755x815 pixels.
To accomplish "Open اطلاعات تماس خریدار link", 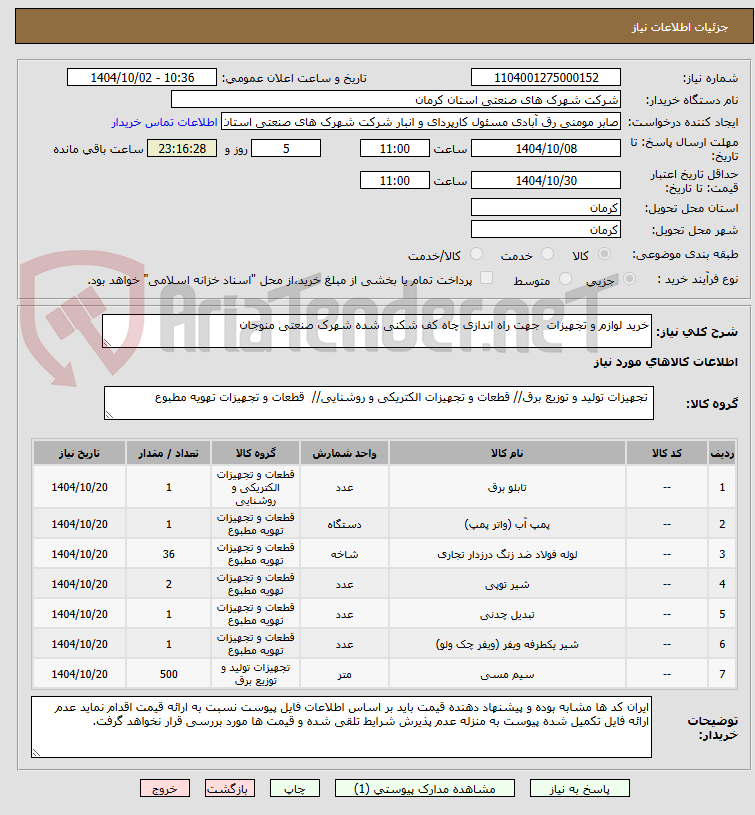I will click(x=164, y=122).
